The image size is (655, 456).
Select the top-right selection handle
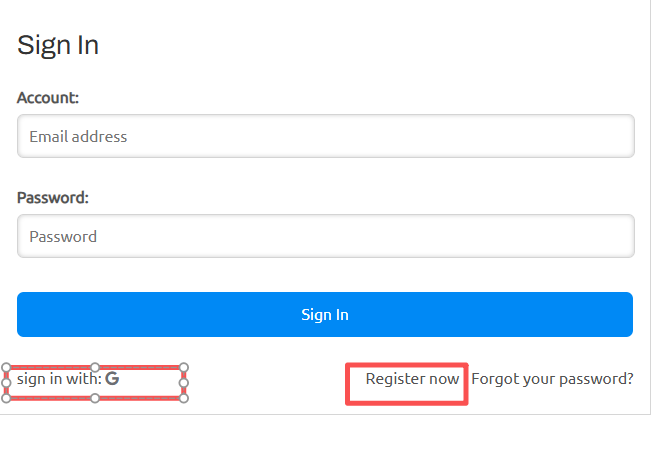(x=184, y=367)
